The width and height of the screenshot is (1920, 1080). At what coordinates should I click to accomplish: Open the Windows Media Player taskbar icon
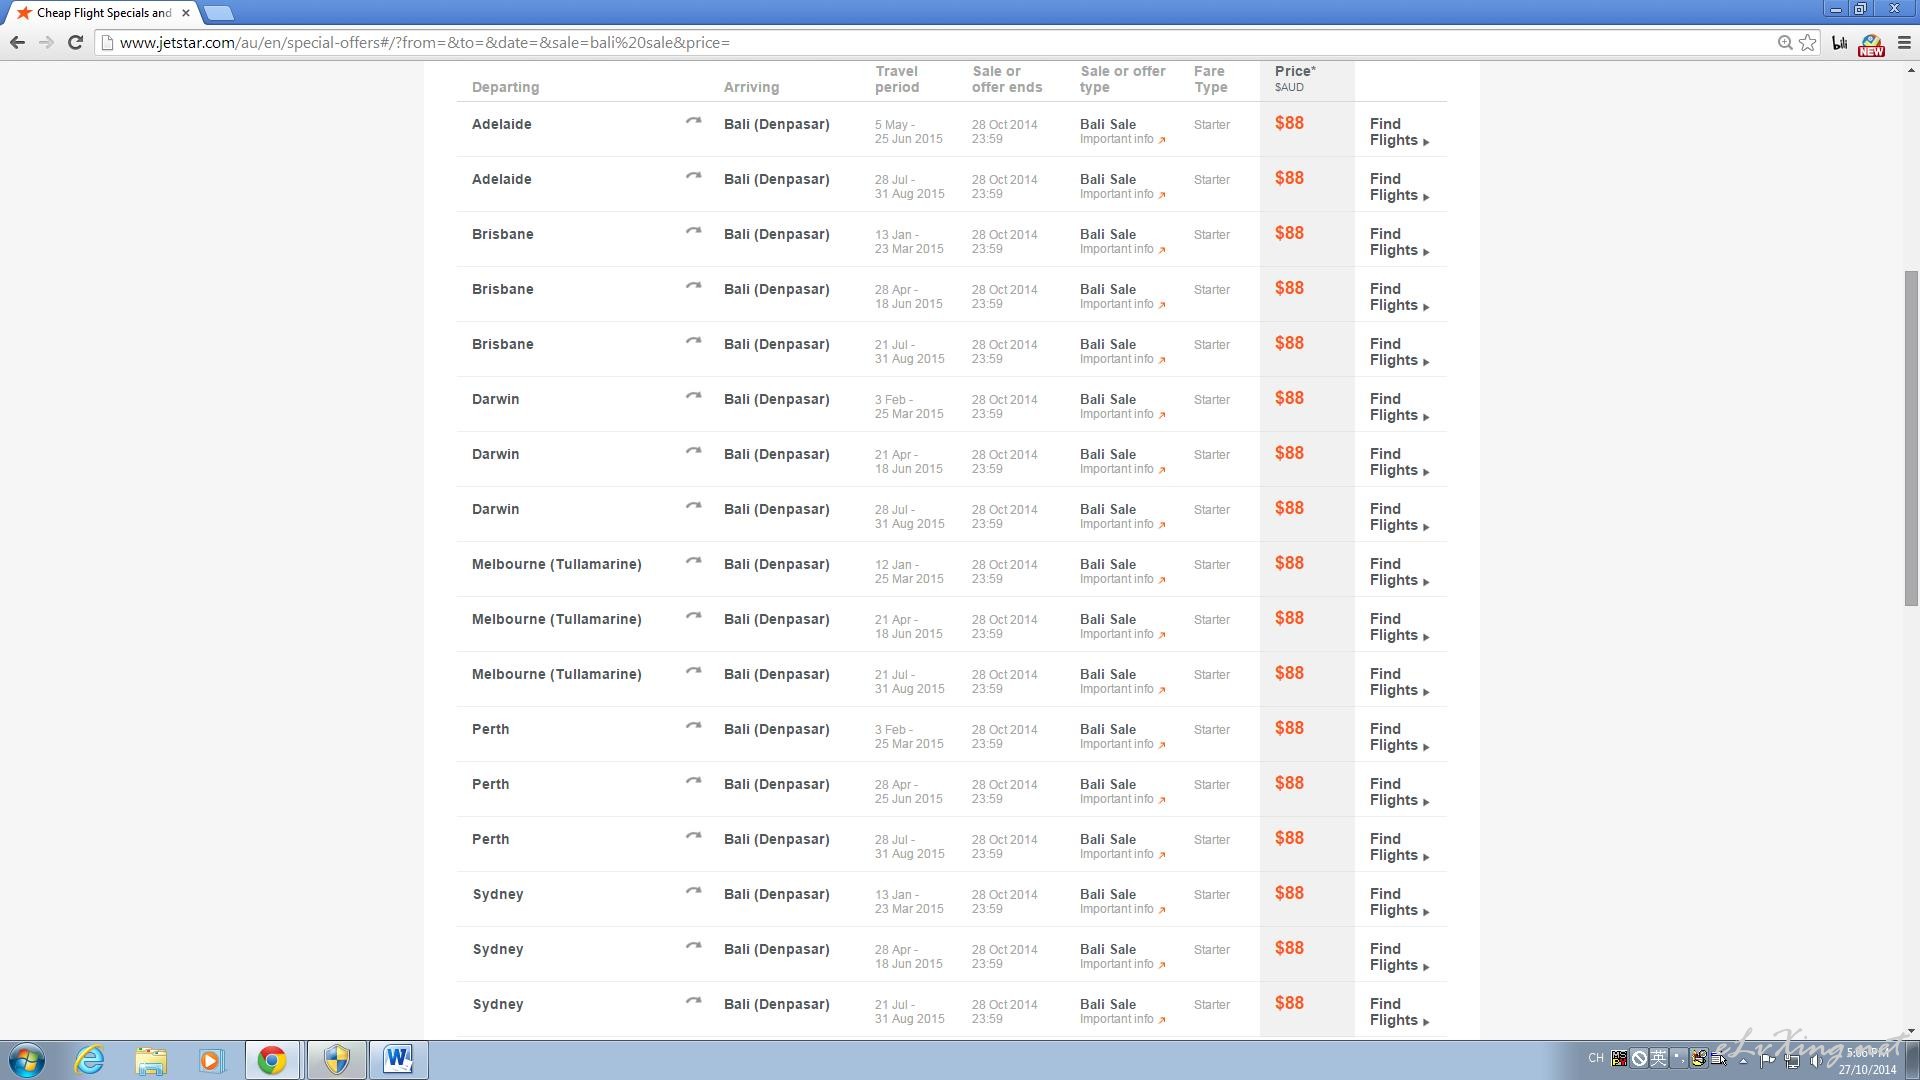211,1060
